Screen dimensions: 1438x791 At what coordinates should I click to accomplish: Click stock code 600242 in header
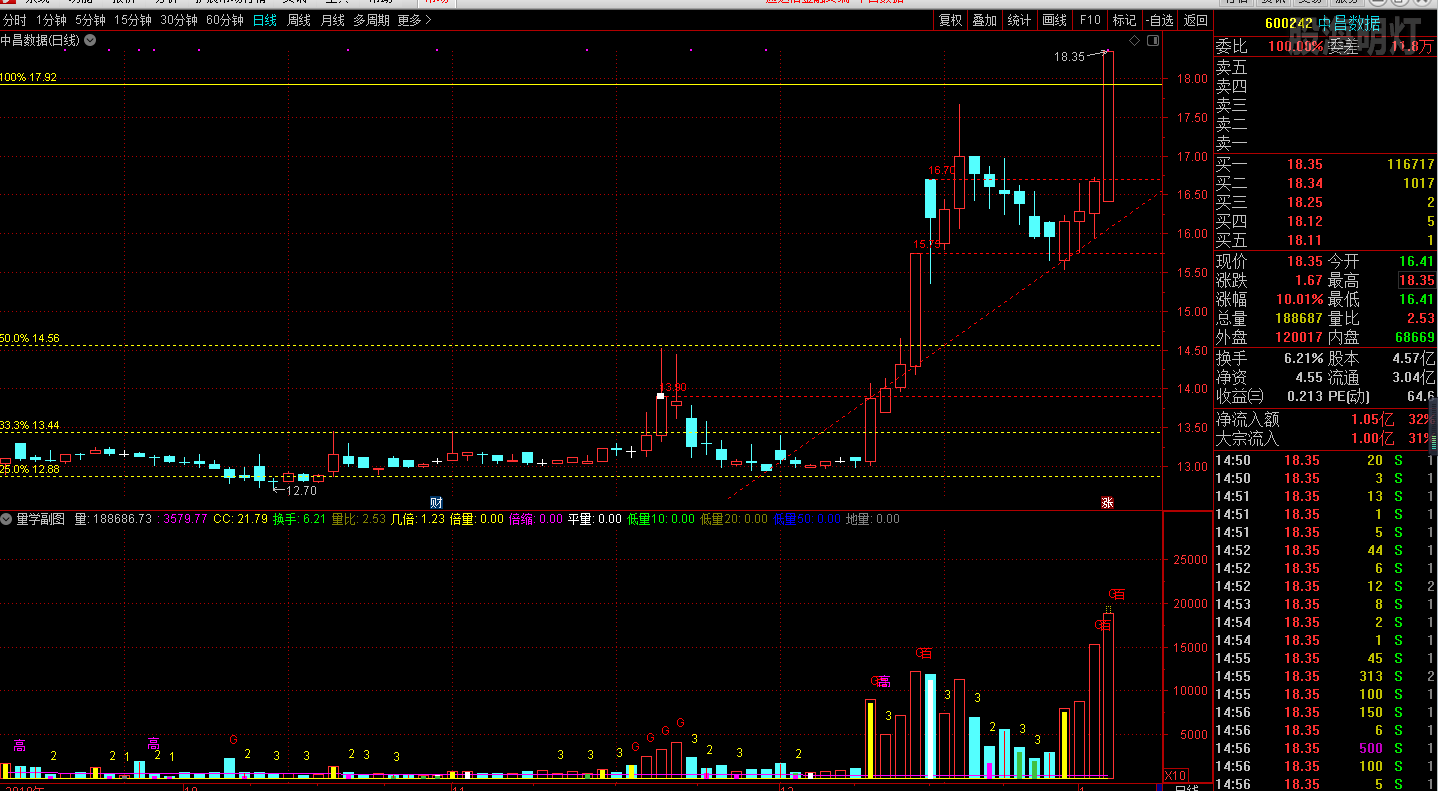tap(1288, 24)
